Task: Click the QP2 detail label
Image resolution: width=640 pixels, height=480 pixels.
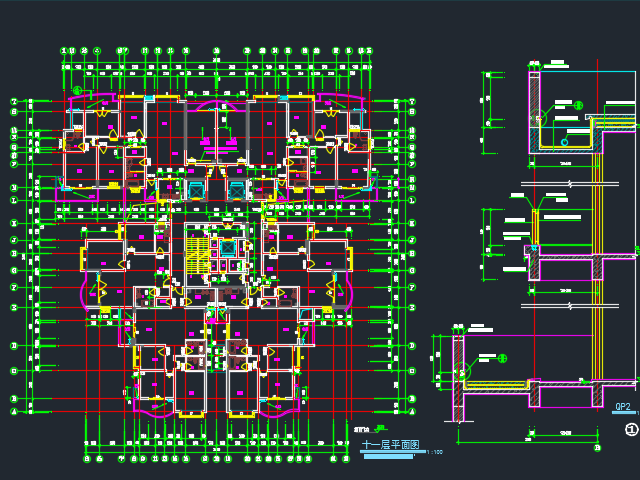Action: [622, 407]
